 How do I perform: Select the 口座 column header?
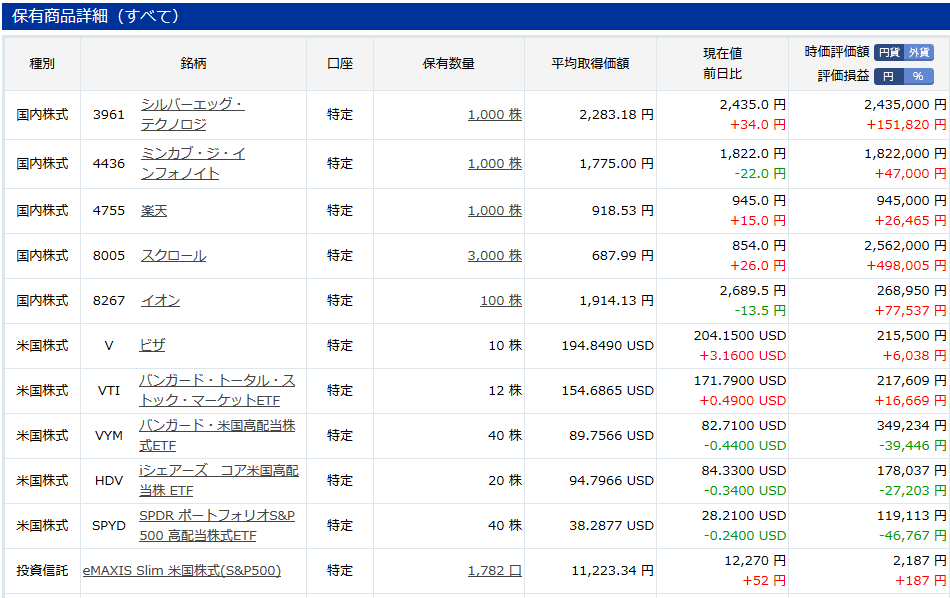[340, 63]
